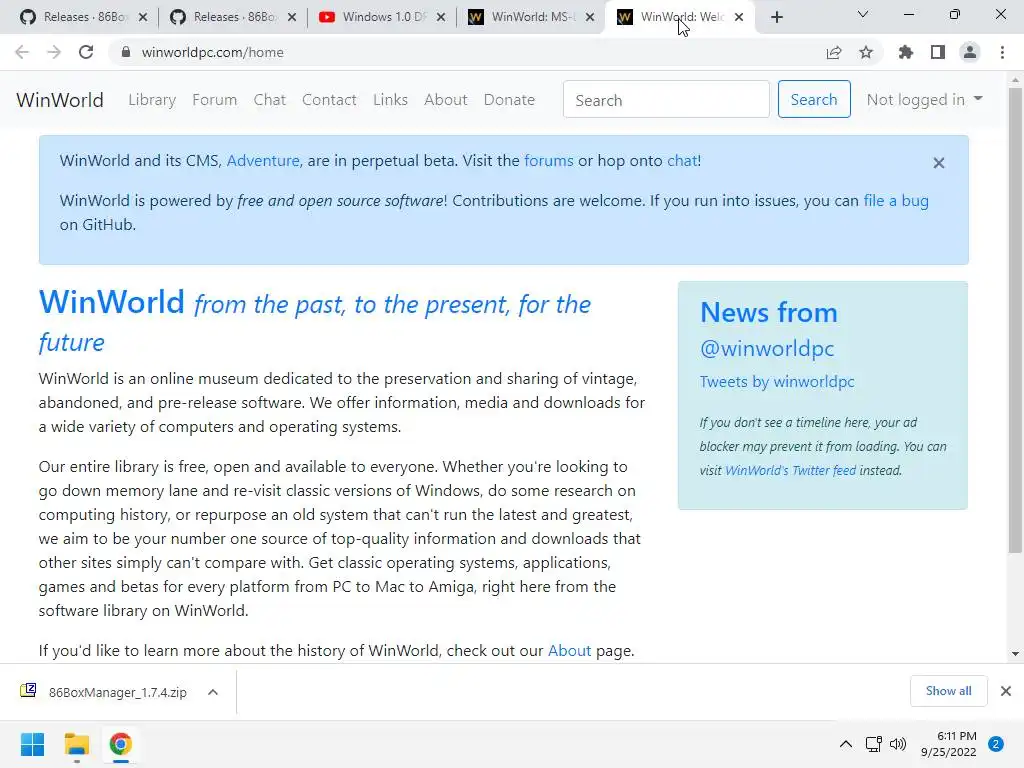The image size is (1024, 768).
Task: Follow the About link in paragraph
Action: tap(569, 650)
